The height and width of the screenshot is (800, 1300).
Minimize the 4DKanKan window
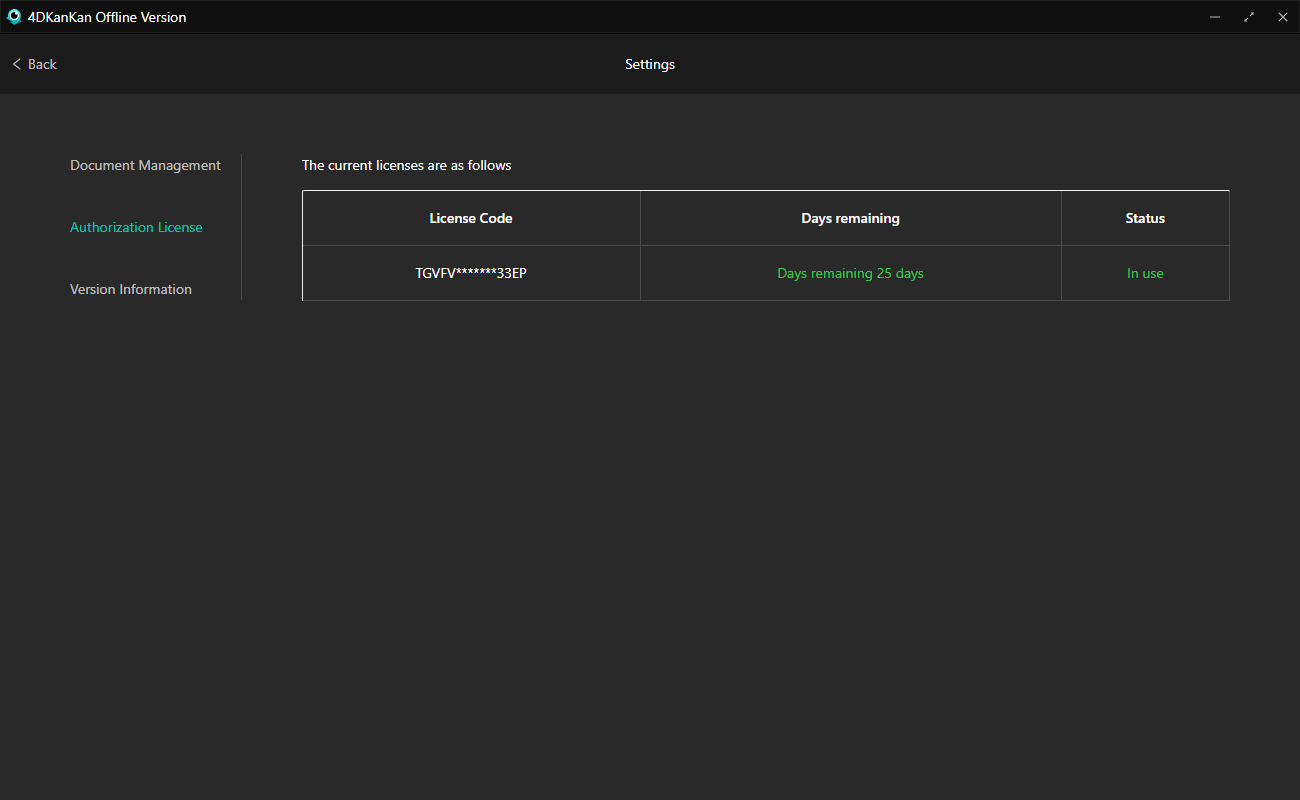point(1215,17)
